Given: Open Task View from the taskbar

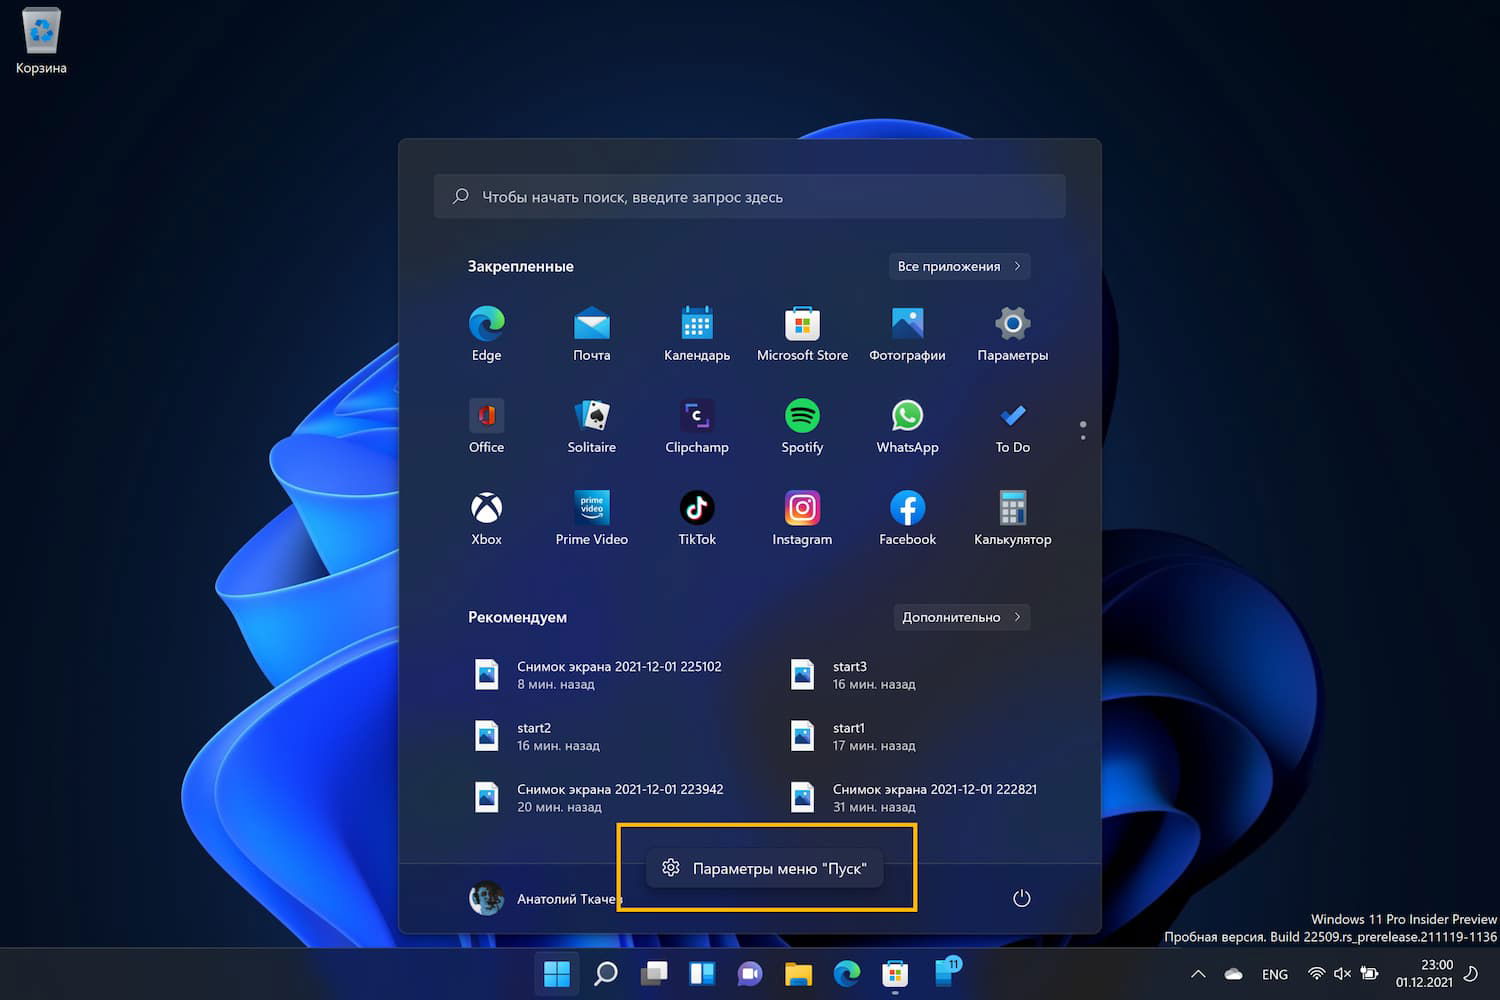Looking at the screenshot, I should [x=654, y=973].
